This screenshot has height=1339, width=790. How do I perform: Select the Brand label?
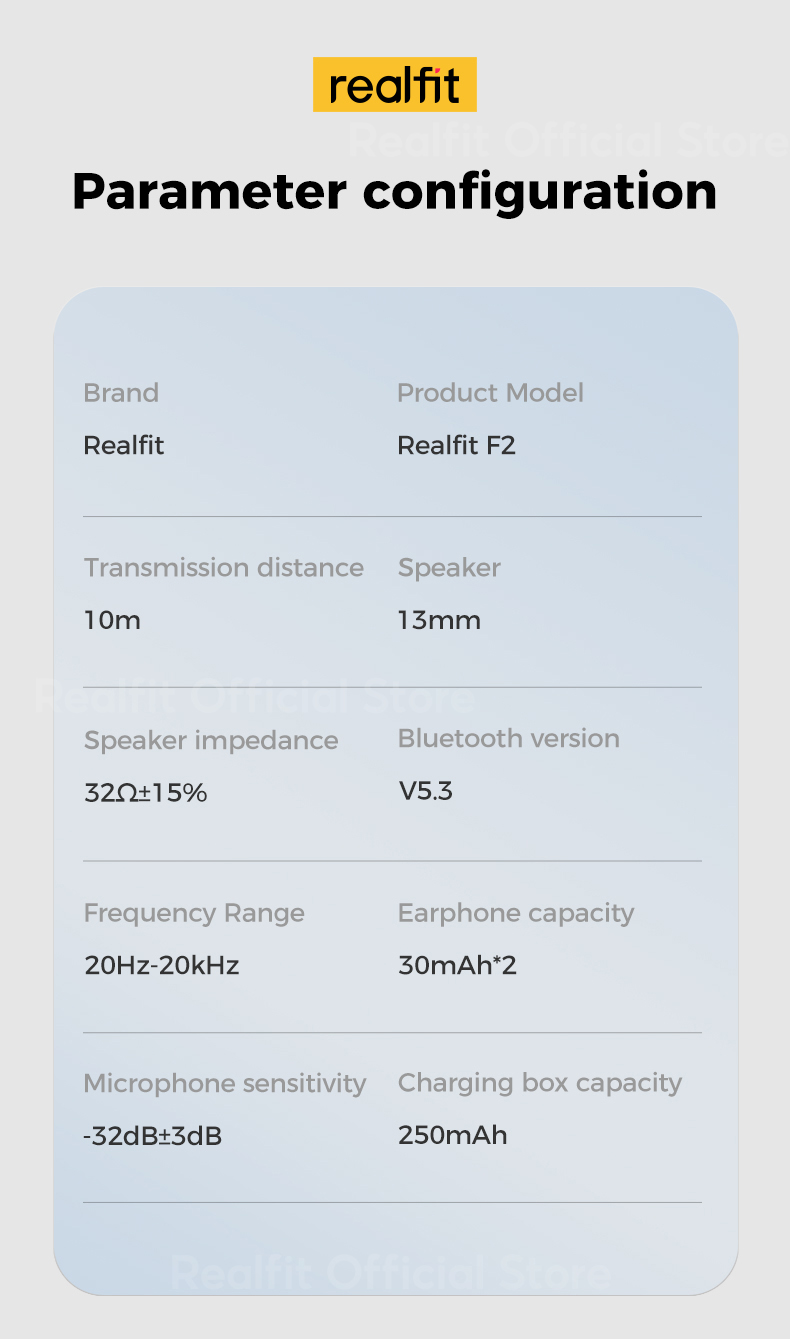tap(121, 393)
